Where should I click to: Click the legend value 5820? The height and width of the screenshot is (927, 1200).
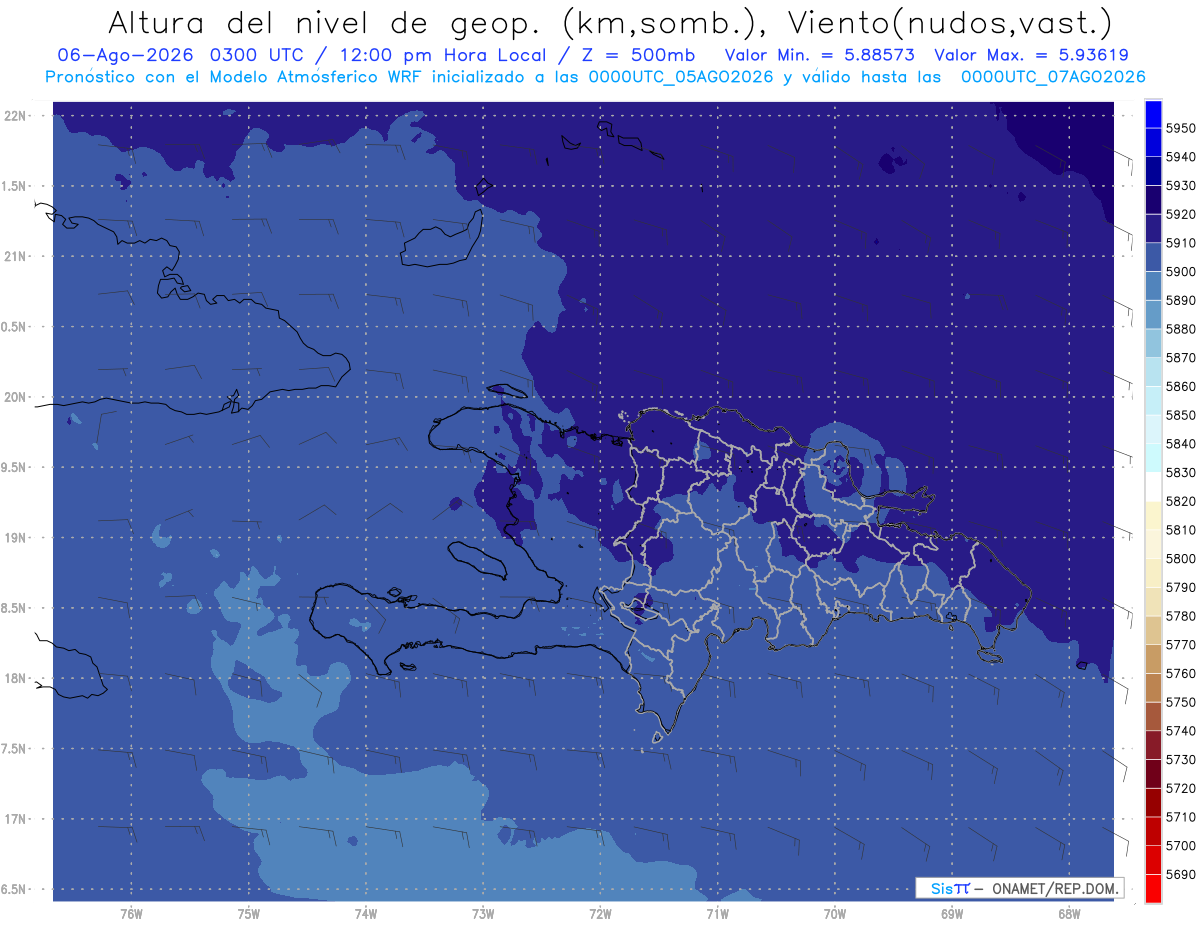[1181, 501]
